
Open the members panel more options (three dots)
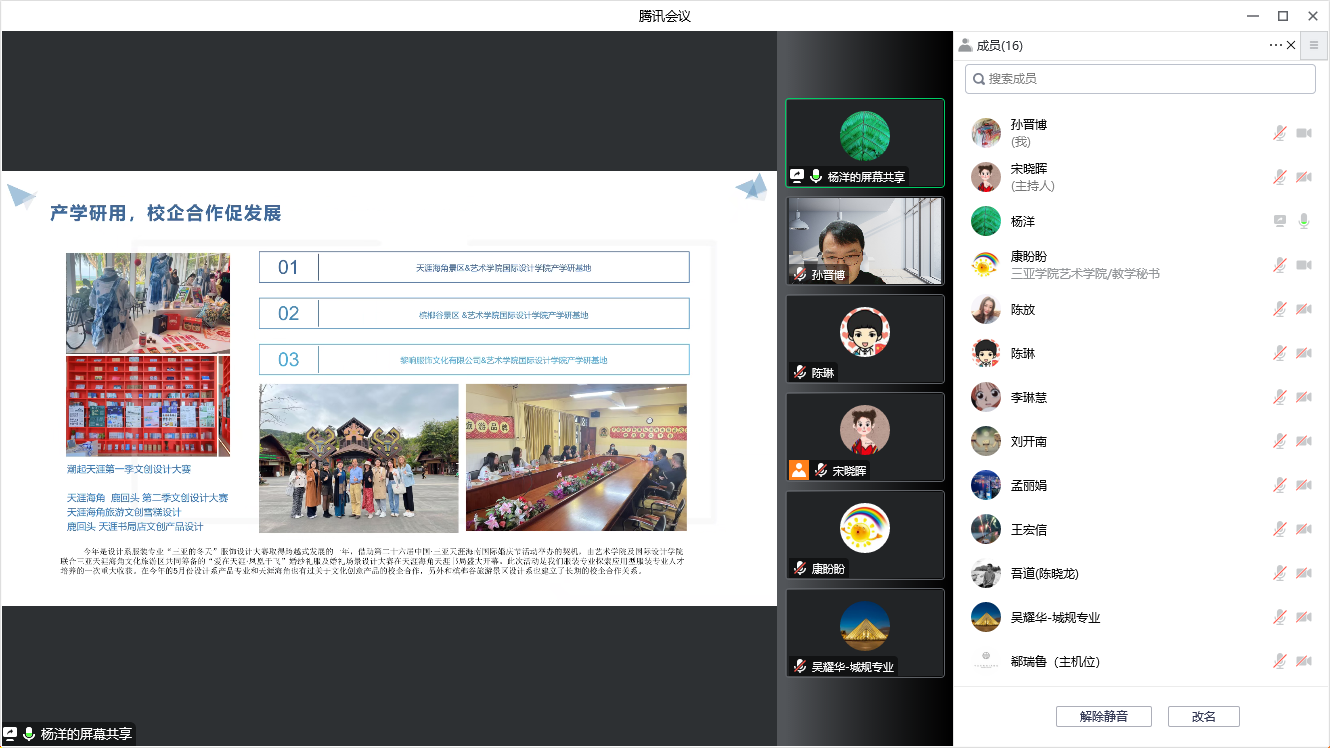tap(1275, 45)
